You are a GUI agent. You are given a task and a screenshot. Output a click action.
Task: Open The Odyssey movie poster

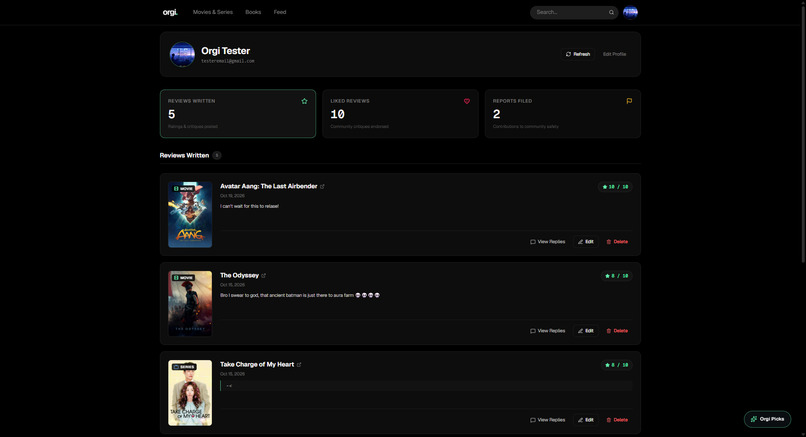(x=190, y=303)
